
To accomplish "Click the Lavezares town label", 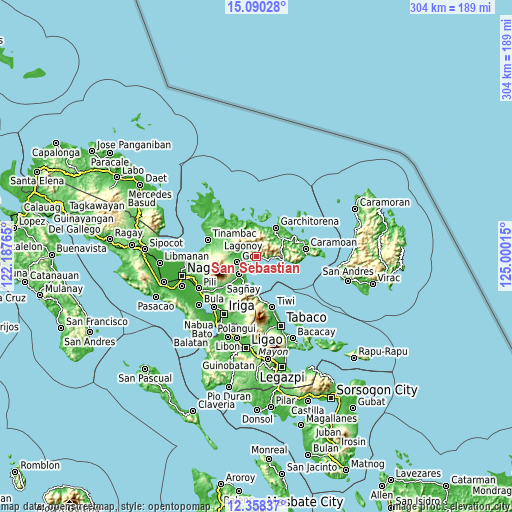I will click(x=418, y=473).
